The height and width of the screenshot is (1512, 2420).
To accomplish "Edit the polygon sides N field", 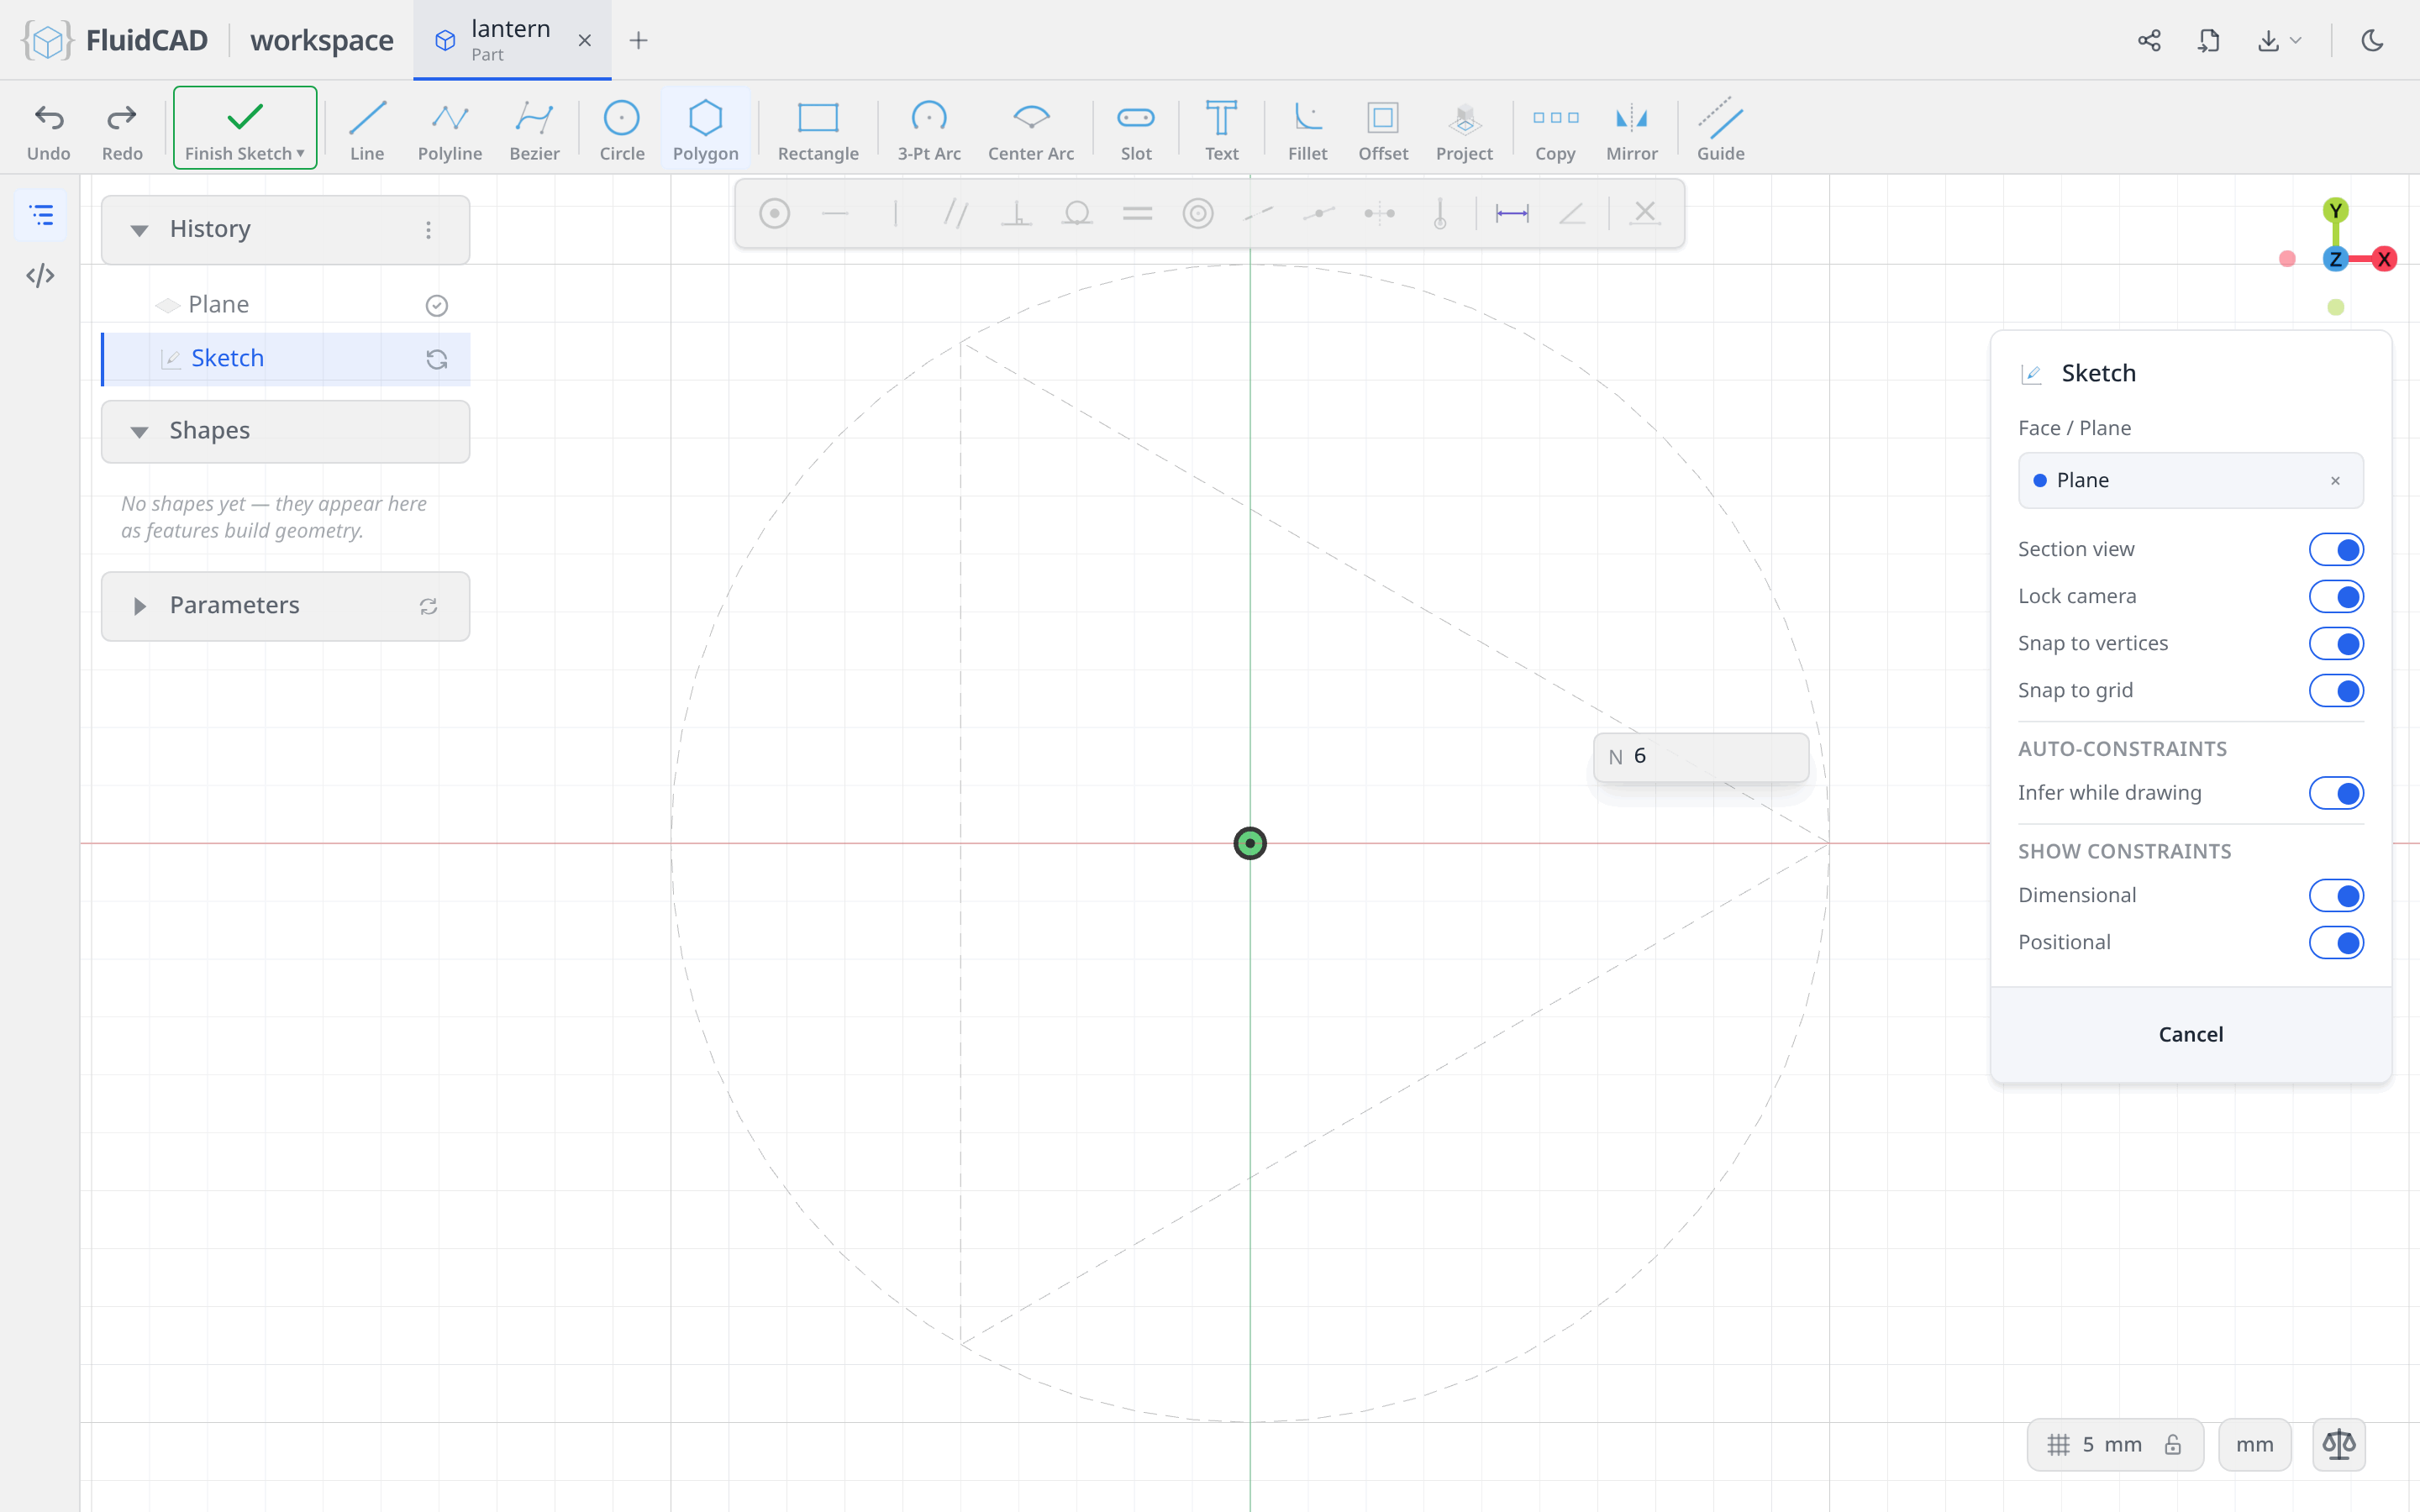I will tap(1700, 756).
